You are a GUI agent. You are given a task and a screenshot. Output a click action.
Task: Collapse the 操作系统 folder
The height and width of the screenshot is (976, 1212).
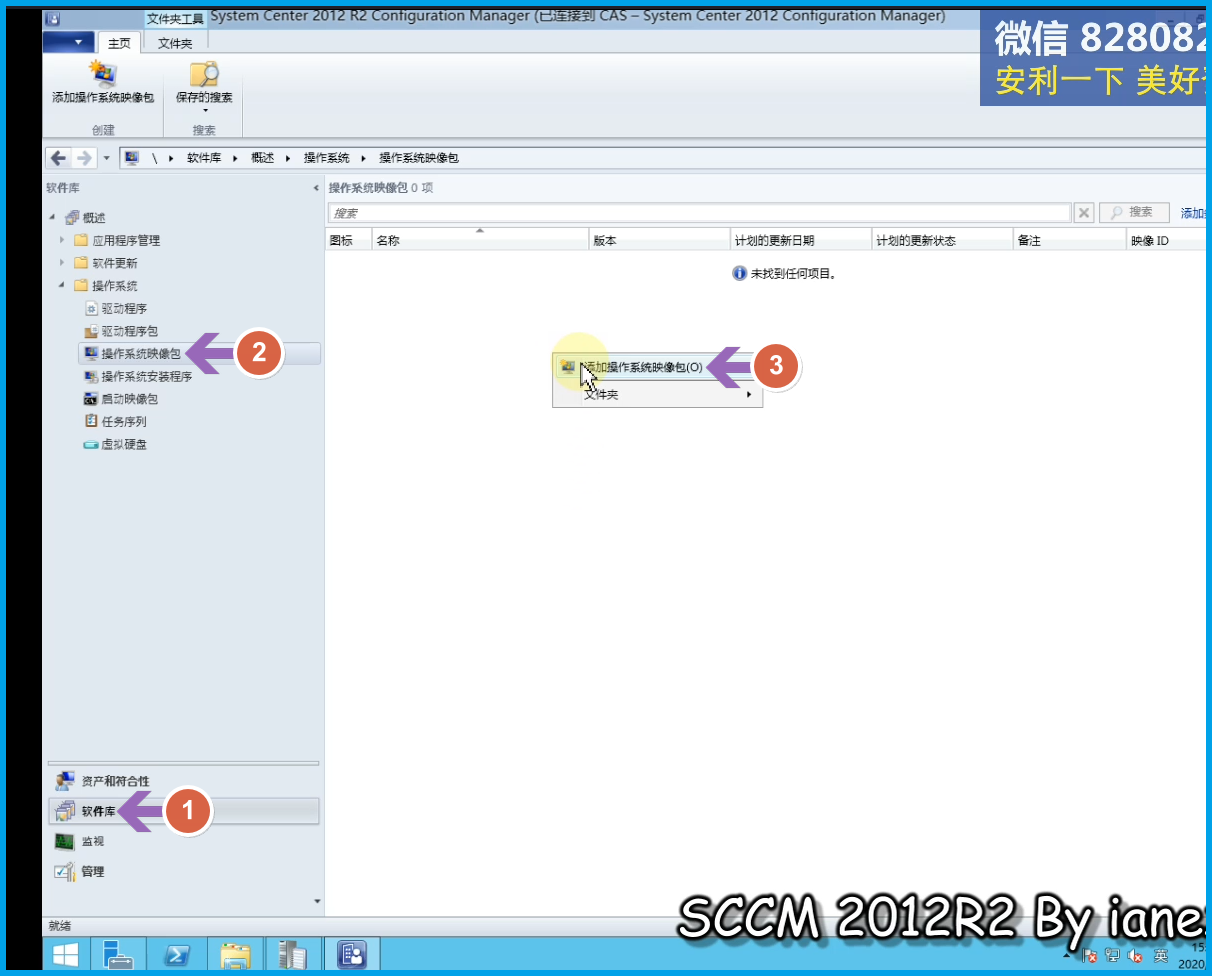pyautogui.click(x=62, y=286)
